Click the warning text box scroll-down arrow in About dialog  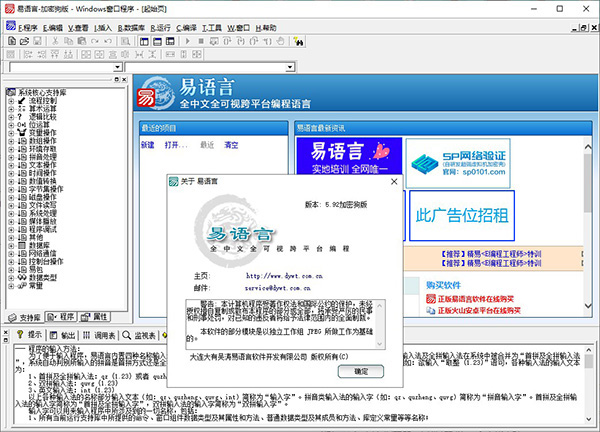(x=380, y=344)
